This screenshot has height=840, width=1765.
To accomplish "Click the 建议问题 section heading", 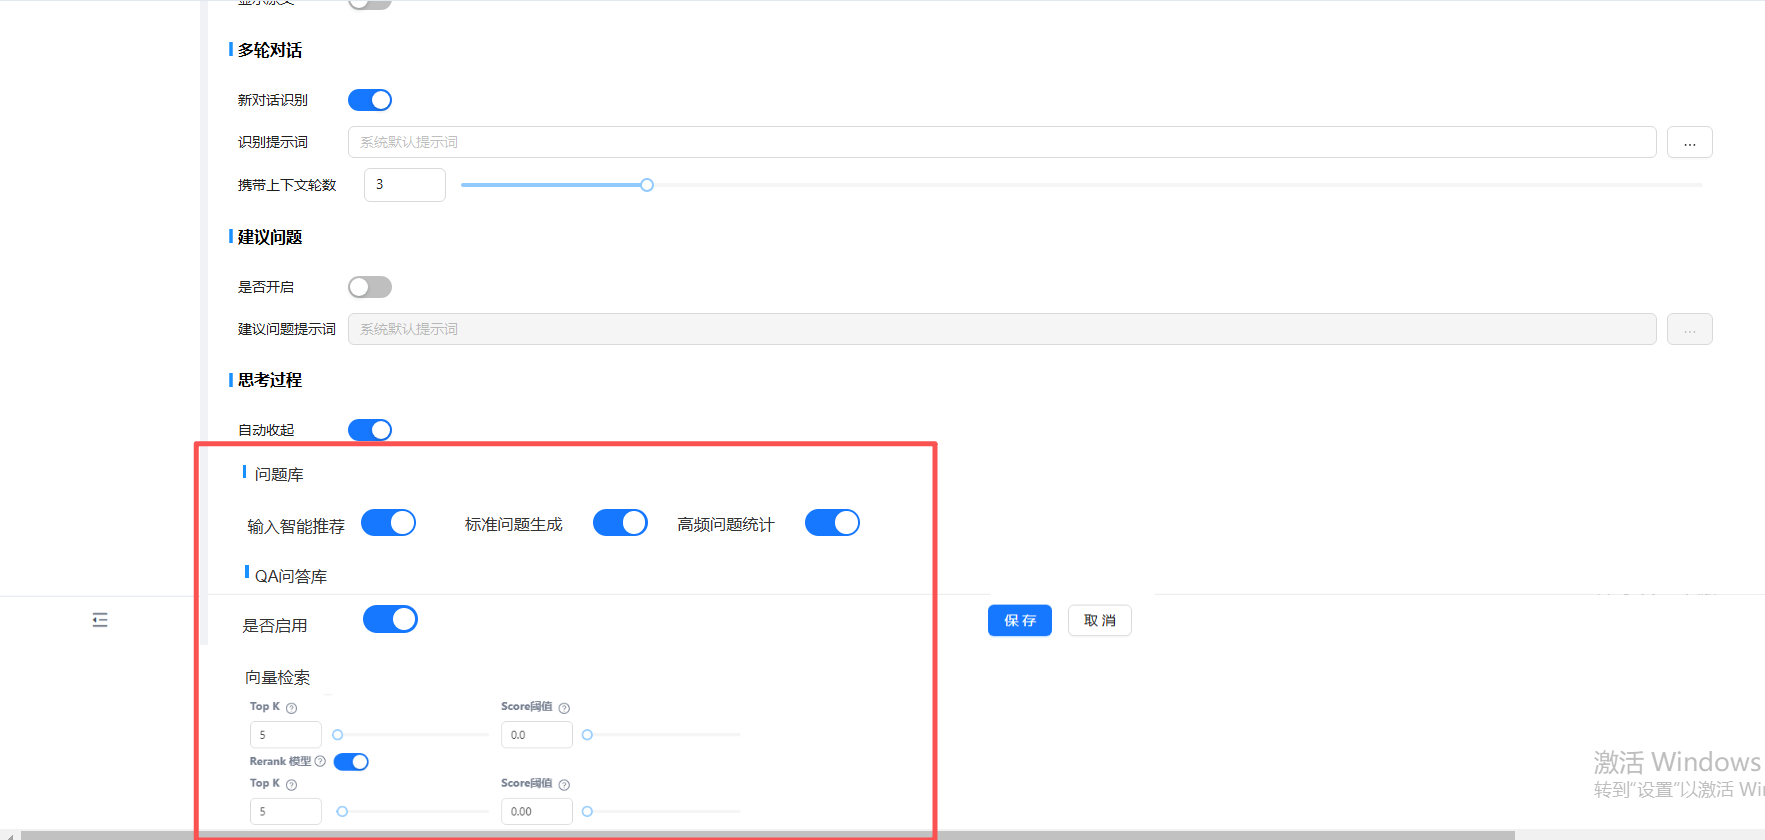I will click(270, 237).
